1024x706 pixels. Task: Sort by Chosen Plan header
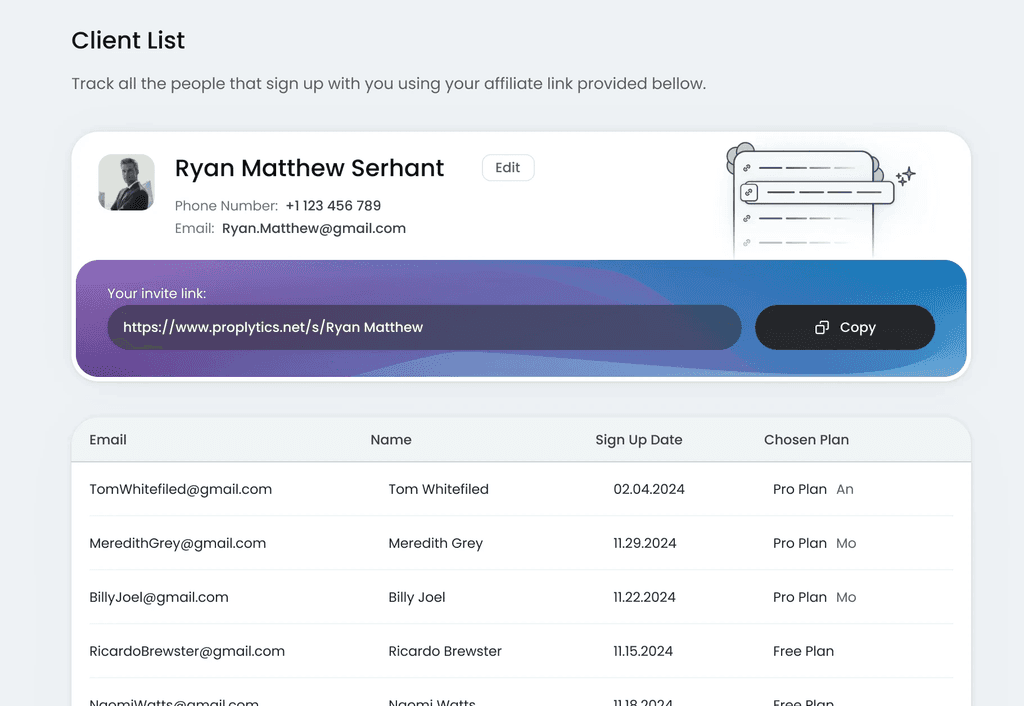[806, 439]
